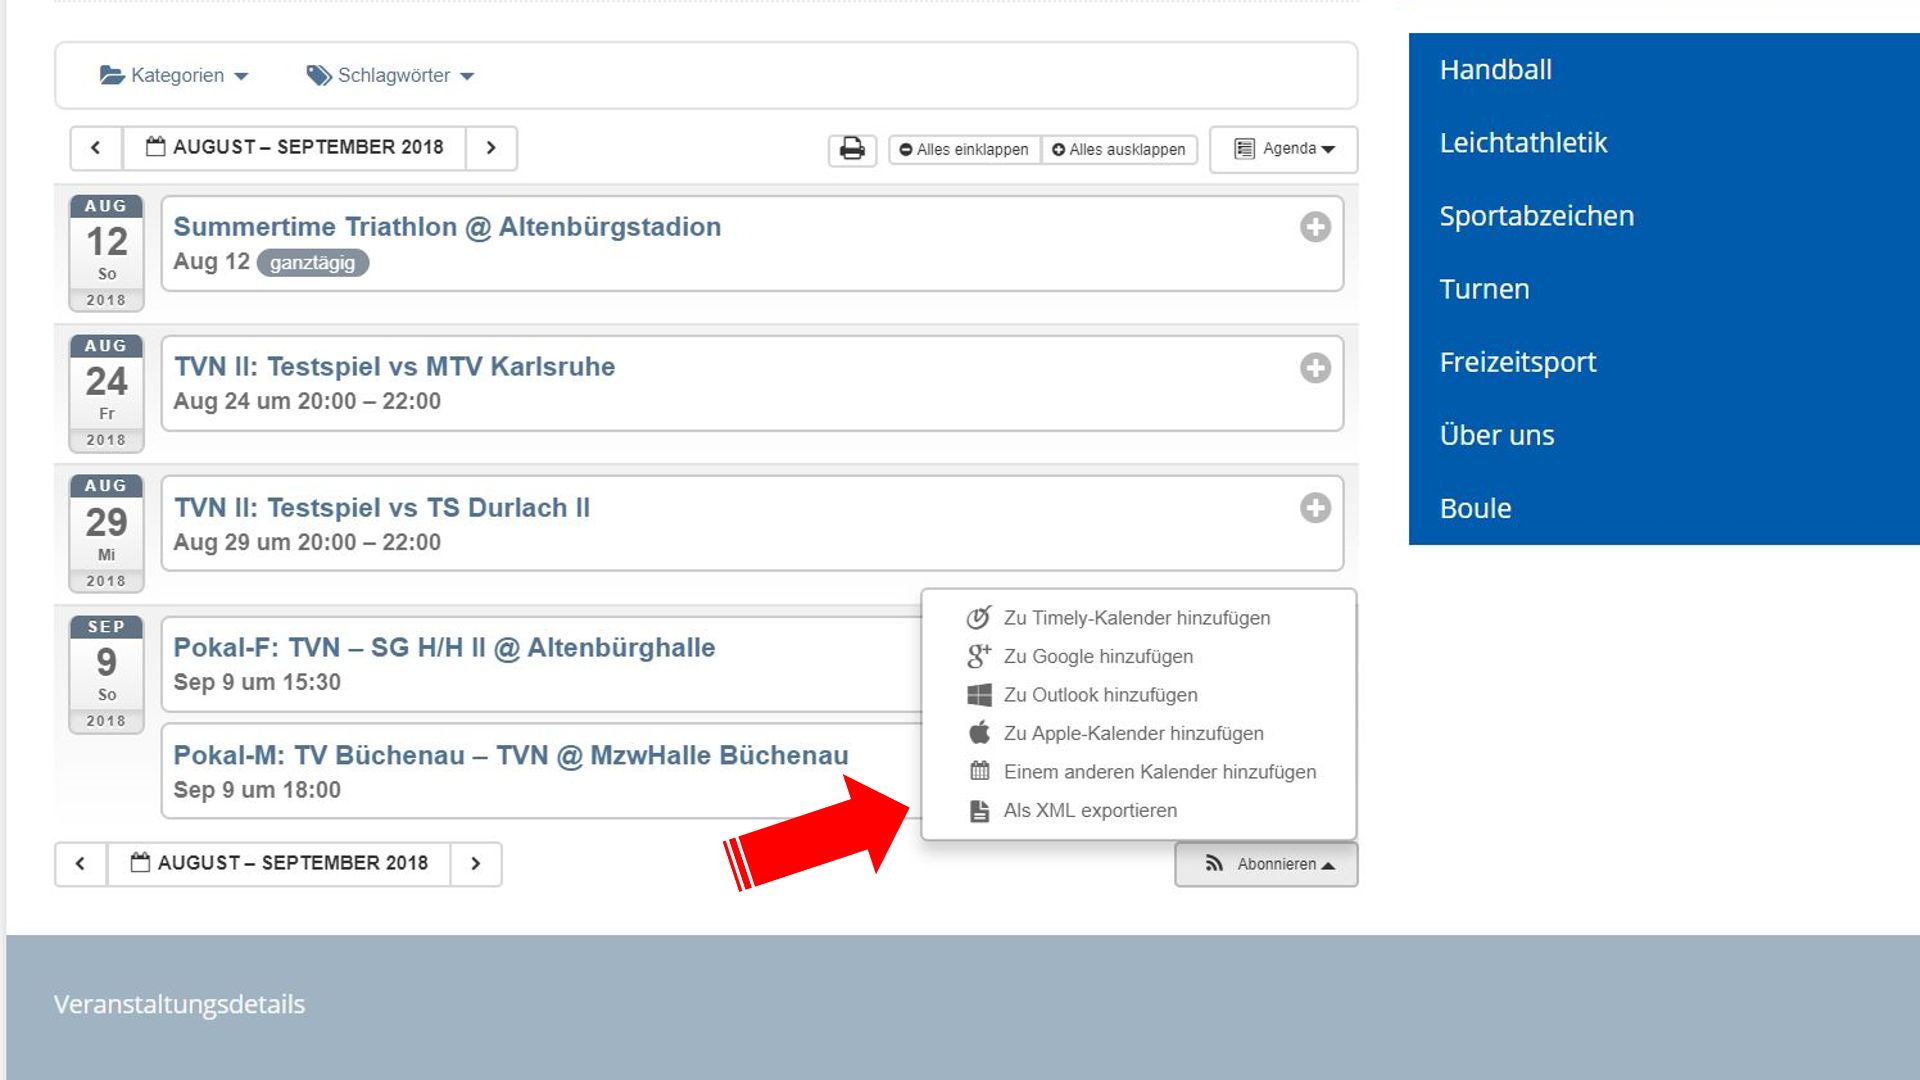
Task: Click the Abonnieren subscribe button
Action: (x=1266, y=864)
